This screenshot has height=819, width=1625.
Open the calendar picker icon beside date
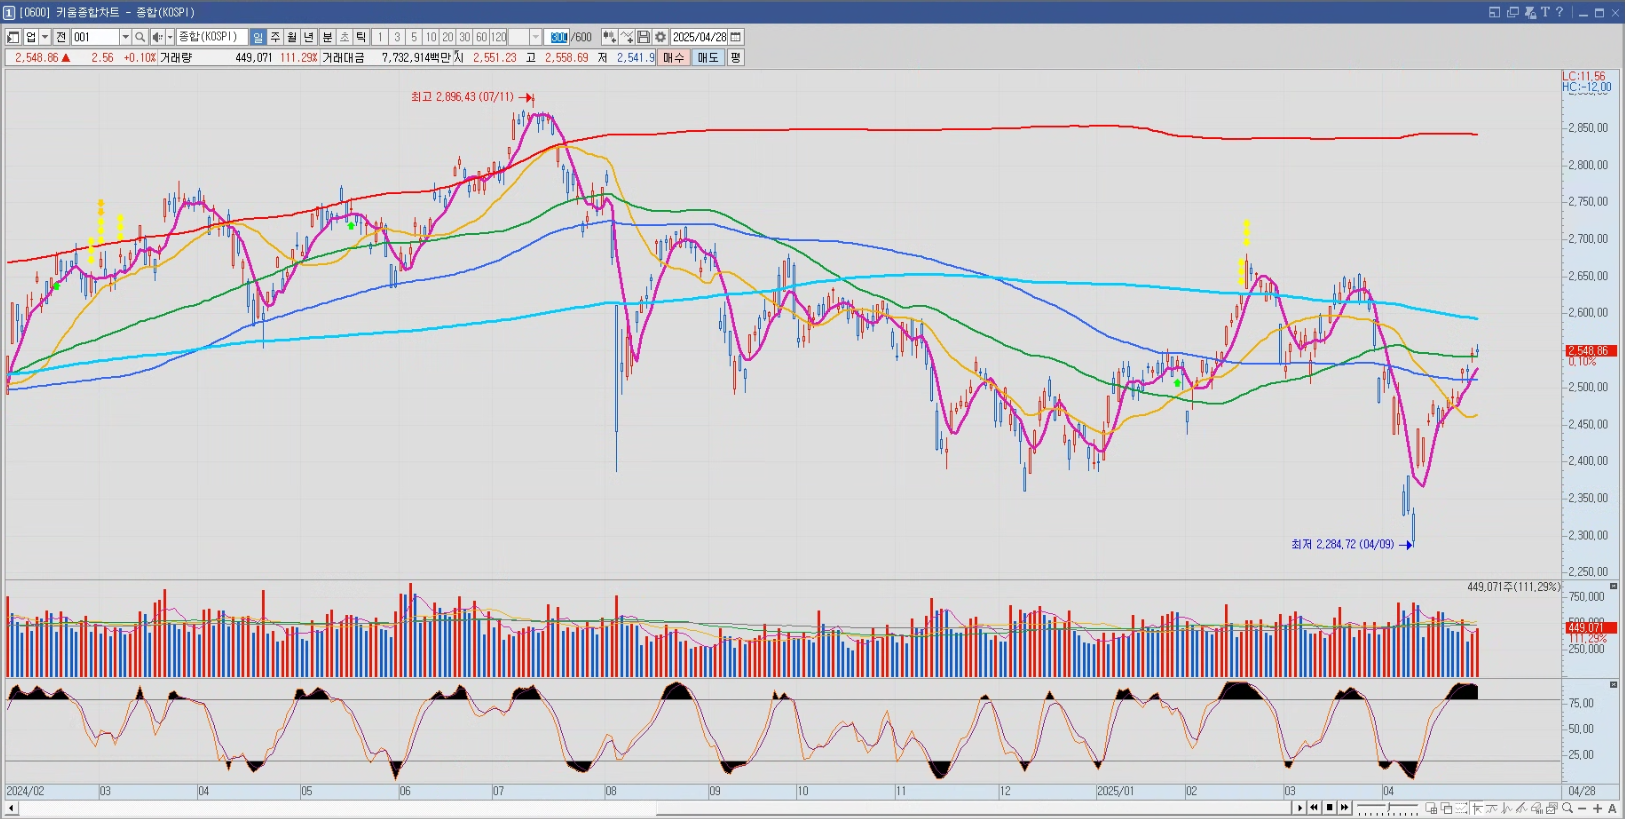pos(736,37)
